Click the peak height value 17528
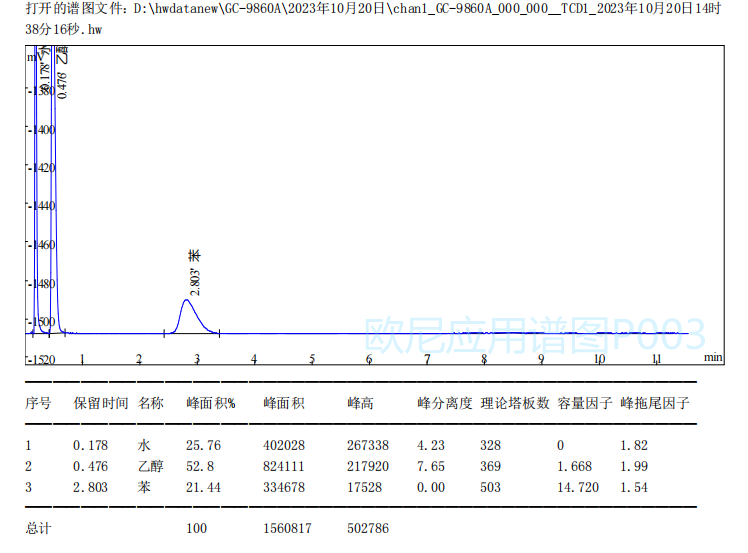Screen dimensions: 748x553 tap(366, 487)
